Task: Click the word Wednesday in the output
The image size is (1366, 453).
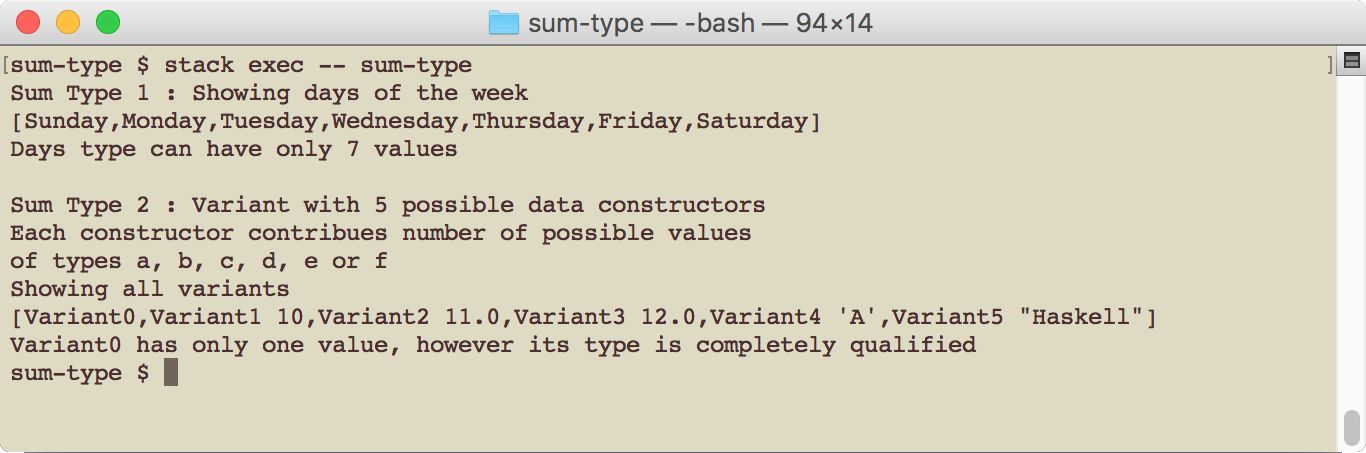Action: tap(395, 121)
